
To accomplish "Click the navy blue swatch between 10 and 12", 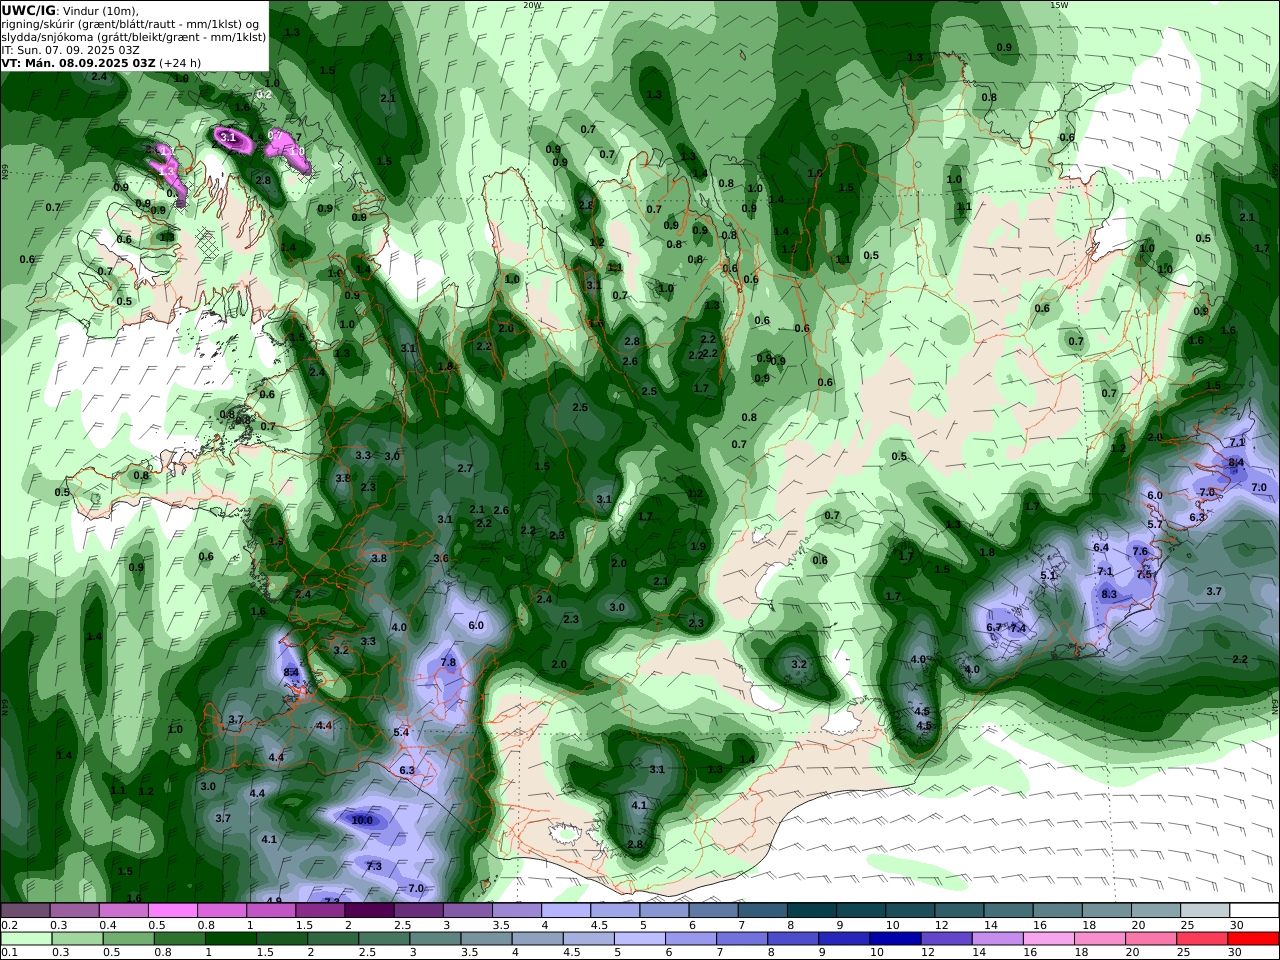I will (x=894, y=939).
